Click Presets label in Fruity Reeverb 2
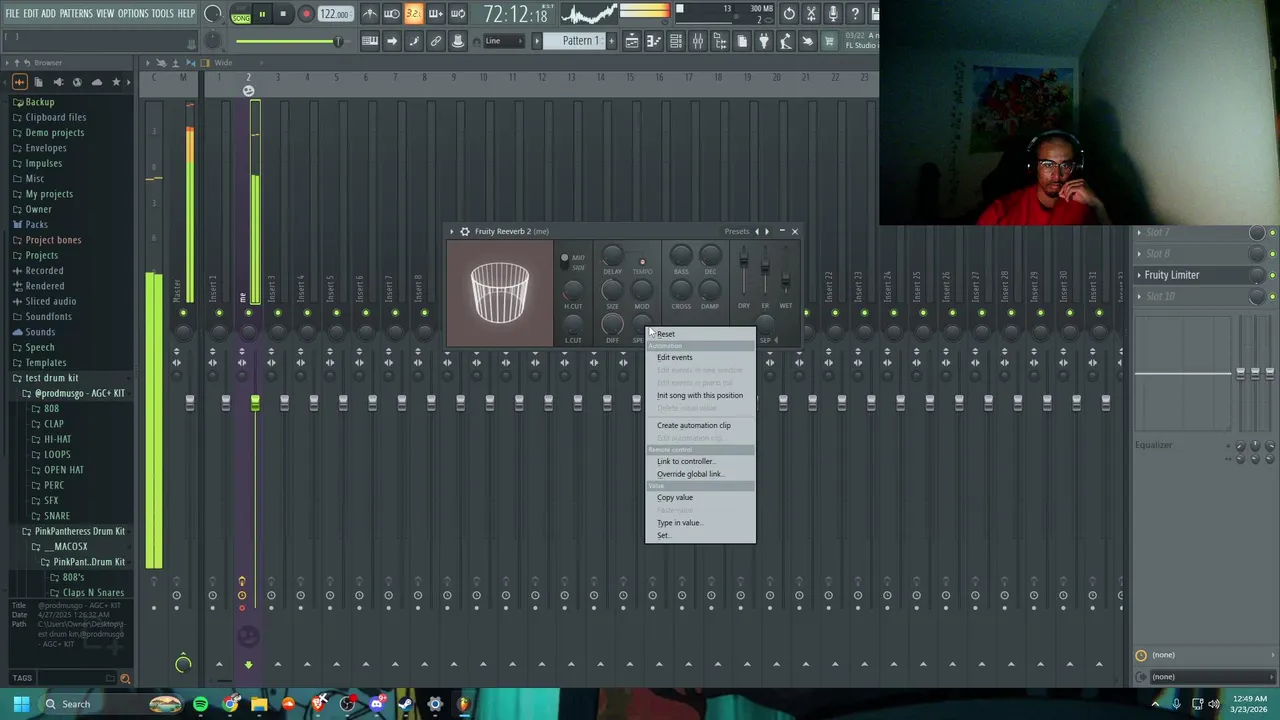This screenshot has height=720, width=1280. point(737,231)
